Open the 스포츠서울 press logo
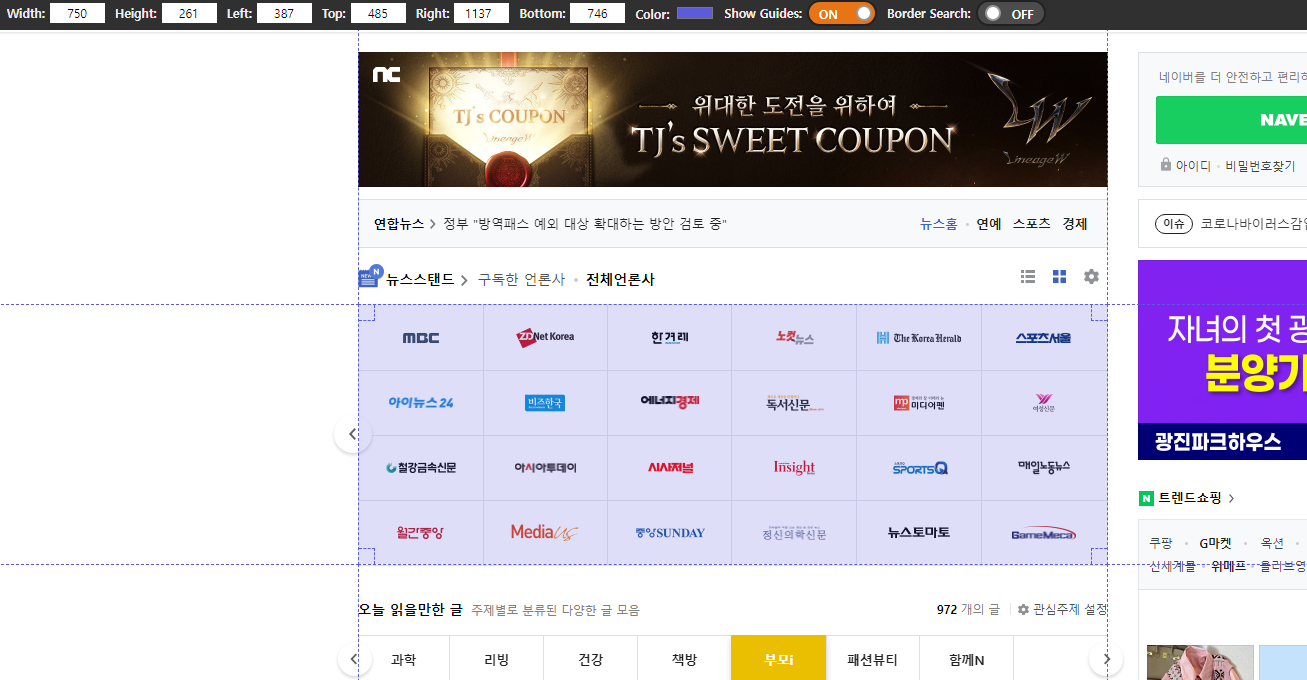Screen dimensions: 1307x680 [1043, 338]
